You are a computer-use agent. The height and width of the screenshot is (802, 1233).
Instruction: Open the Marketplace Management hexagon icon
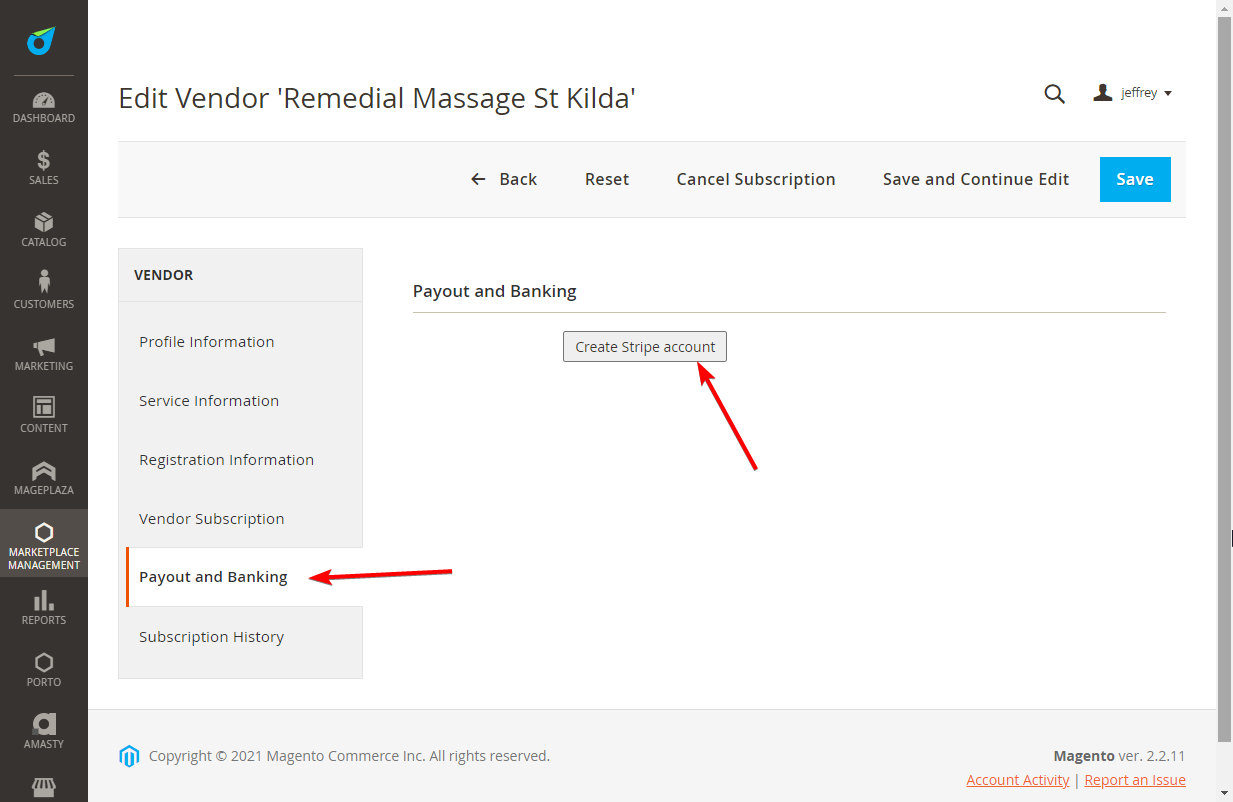44,532
